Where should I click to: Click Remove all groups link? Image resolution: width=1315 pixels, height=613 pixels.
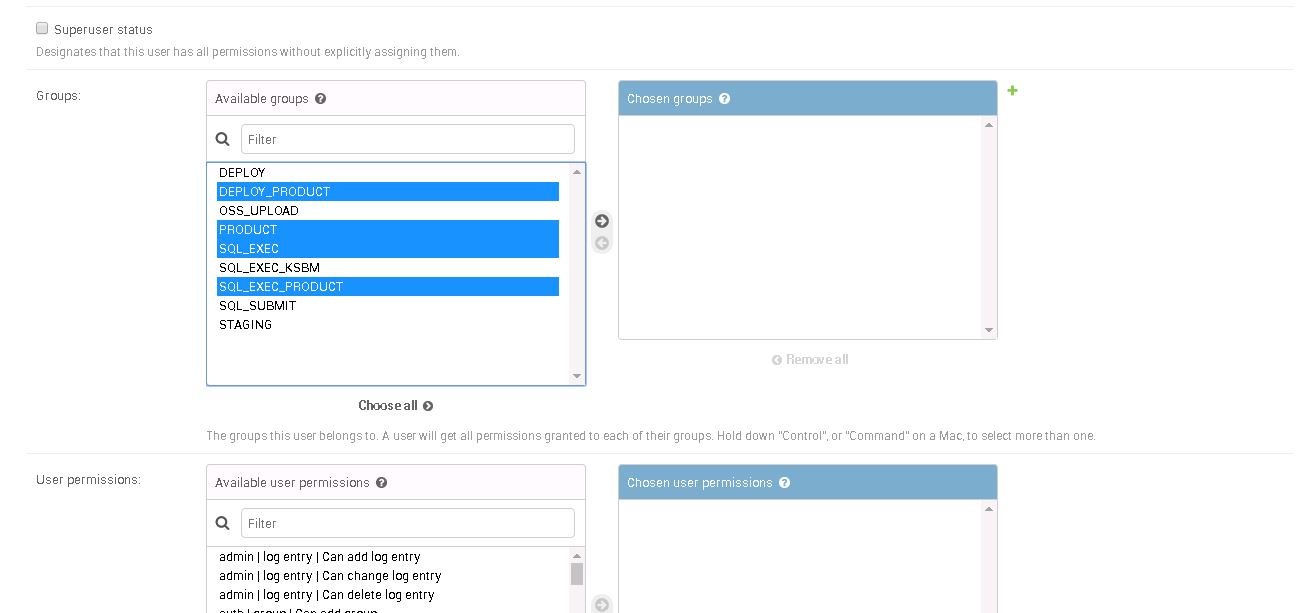coord(810,360)
